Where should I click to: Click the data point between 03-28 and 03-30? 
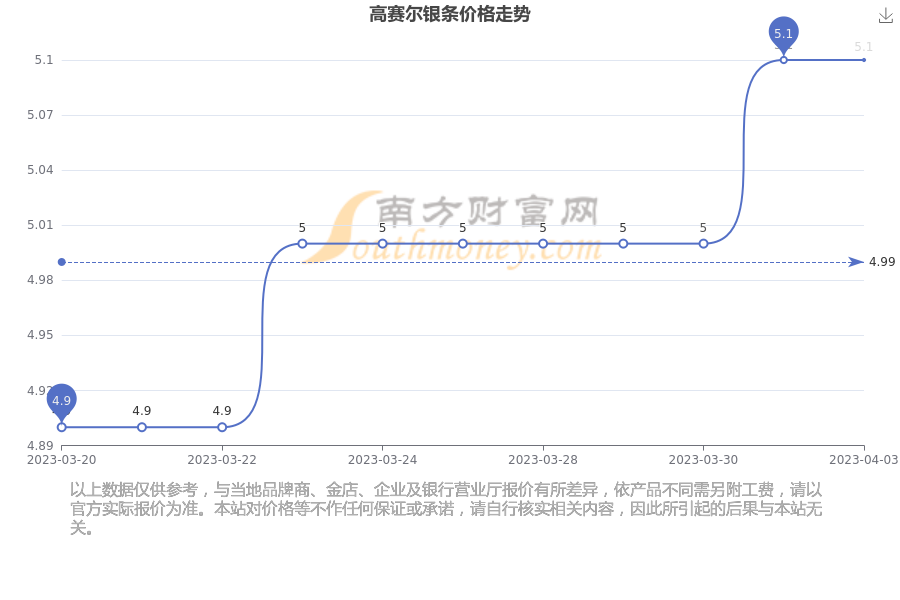(623, 243)
